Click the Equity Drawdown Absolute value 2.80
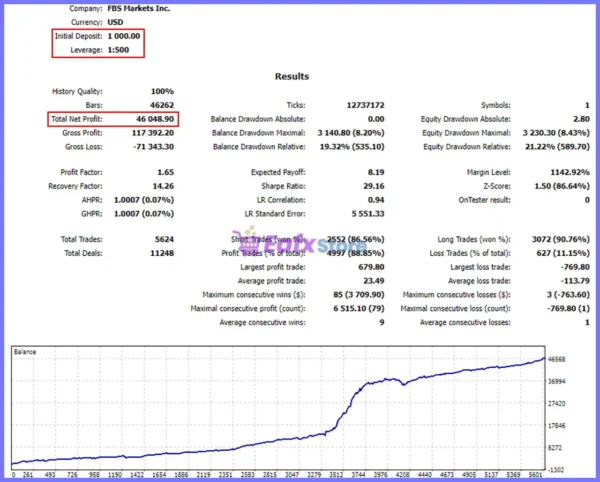This screenshot has width=600, height=482. pos(581,119)
